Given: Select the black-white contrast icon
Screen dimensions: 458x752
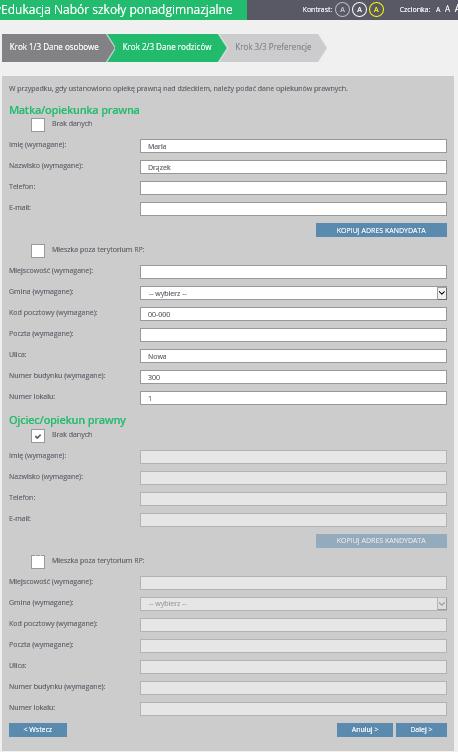Looking at the screenshot, I should pos(359,10).
